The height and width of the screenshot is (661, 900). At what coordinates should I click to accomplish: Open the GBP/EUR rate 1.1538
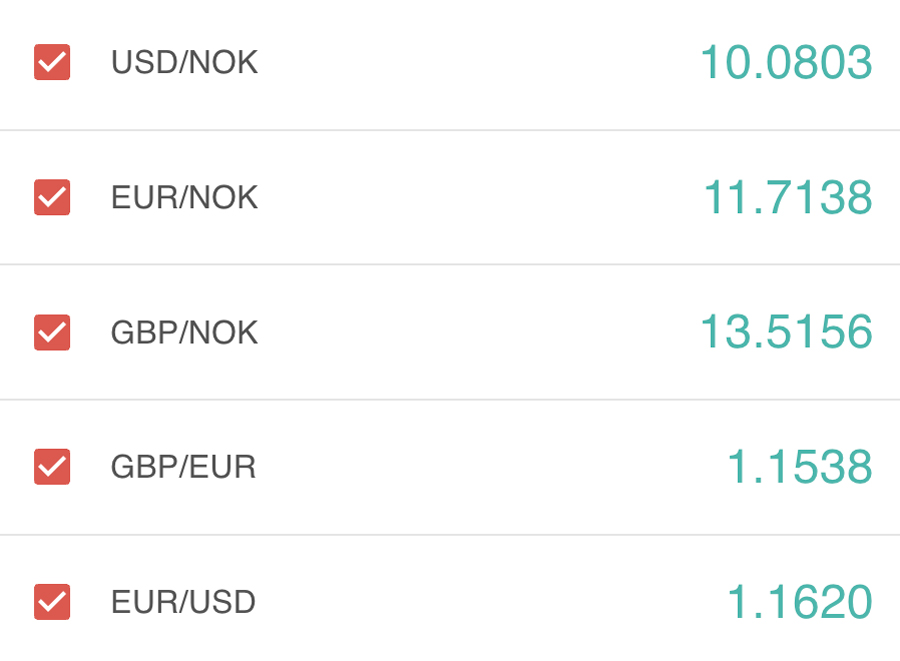tap(799, 467)
